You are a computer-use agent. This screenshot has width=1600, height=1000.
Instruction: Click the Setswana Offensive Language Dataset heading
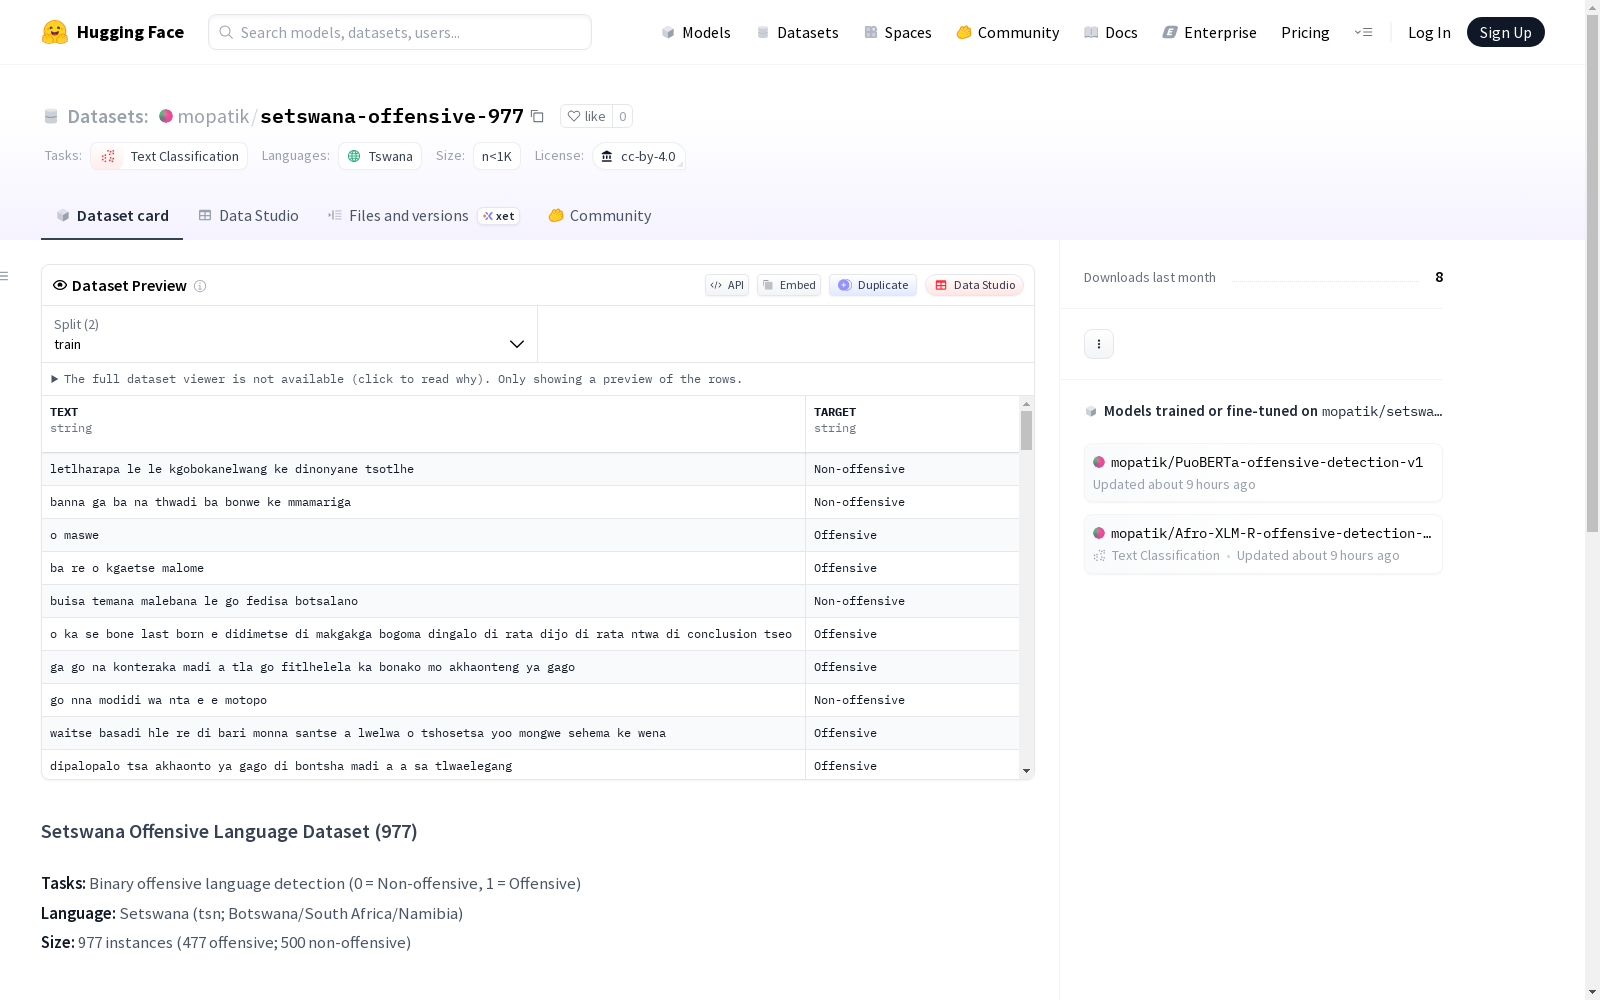[x=229, y=832]
